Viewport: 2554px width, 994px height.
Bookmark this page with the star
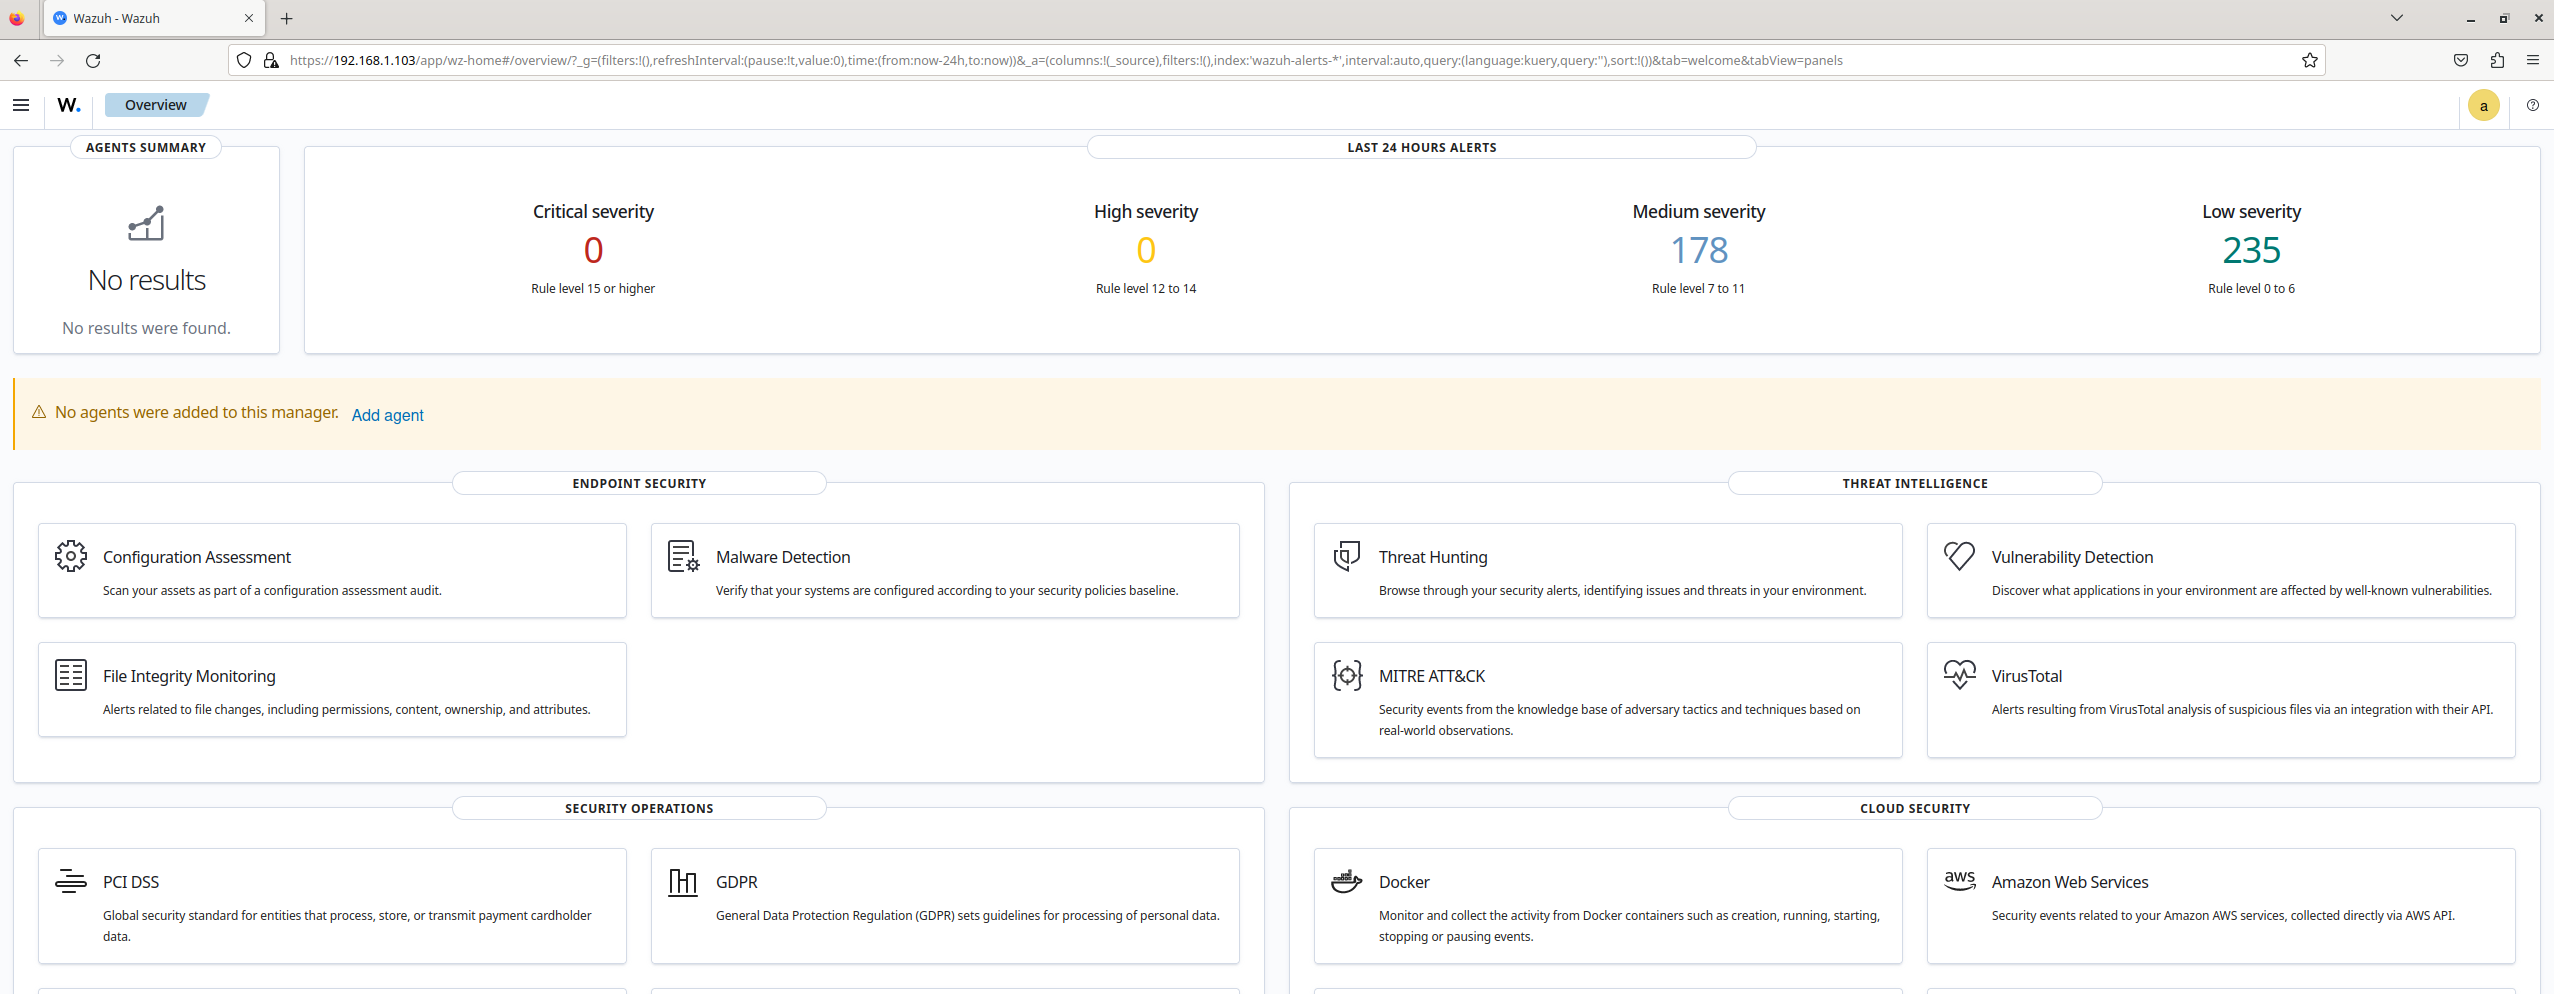point(2309,60)
